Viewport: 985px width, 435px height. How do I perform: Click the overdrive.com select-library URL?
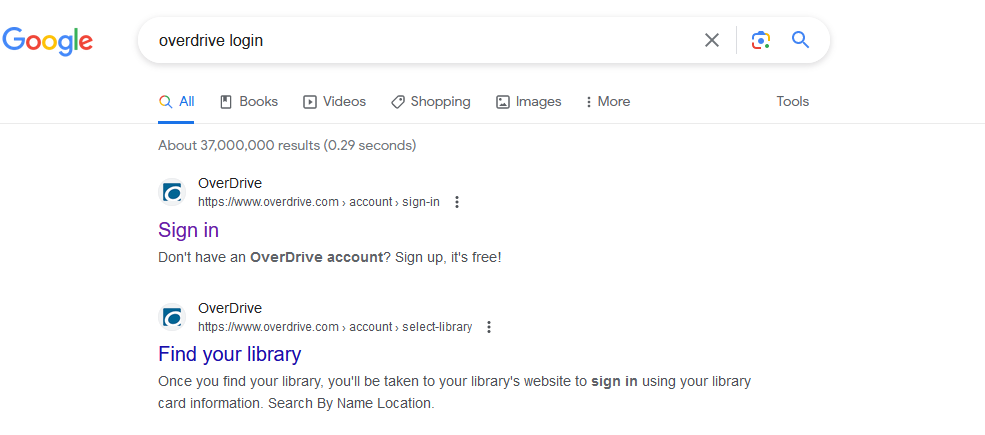(334, 327)
